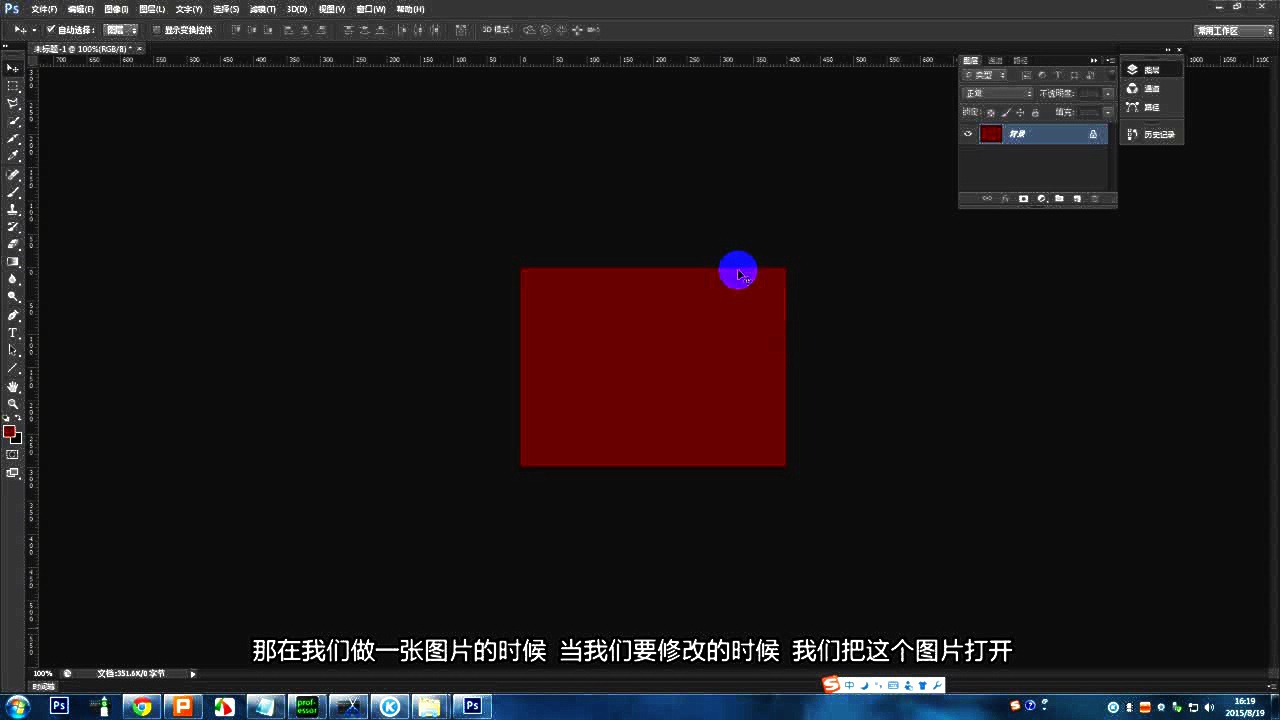Open Move tool preset picker arrow
This screenshot has height=720, width=1280.
click(x=34, y=30)
